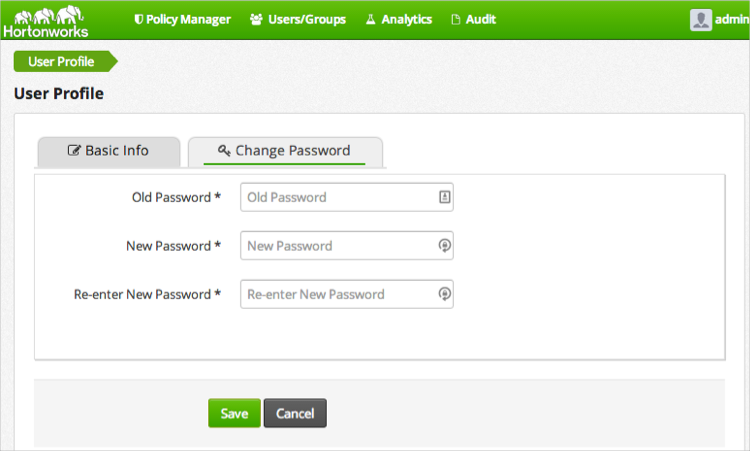Viewport: 750px width, 451px height.
Task: Go to the Analytics menu
Action: (406, 19)
